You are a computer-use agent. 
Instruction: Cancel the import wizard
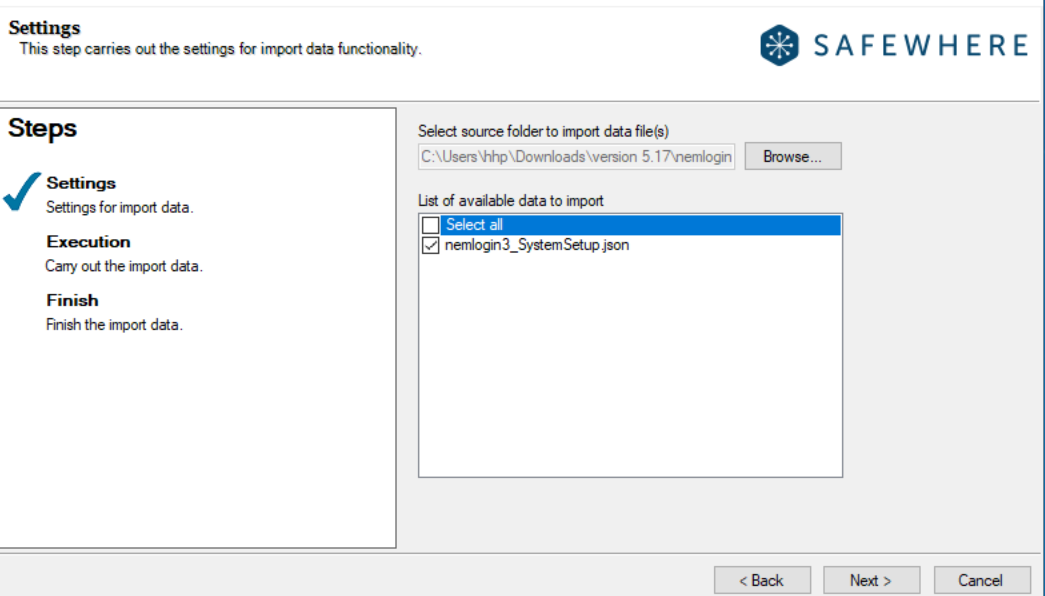(x=982, y=580)
